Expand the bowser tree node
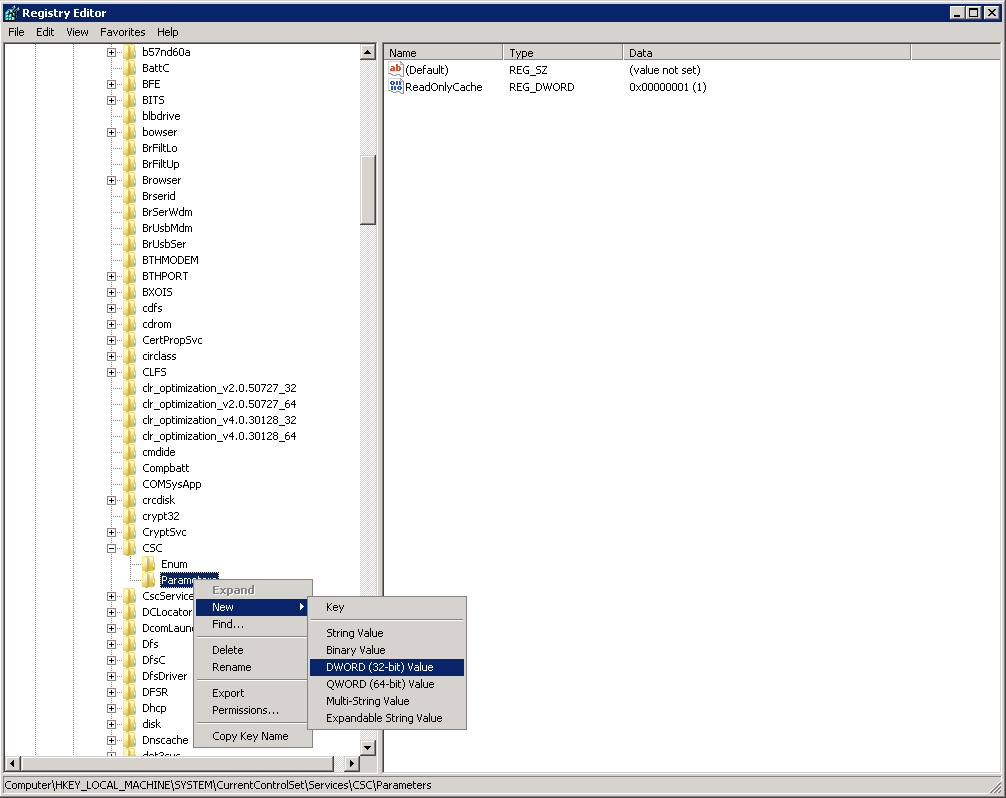The image size is (1006, 798). [x=112, y=133]
